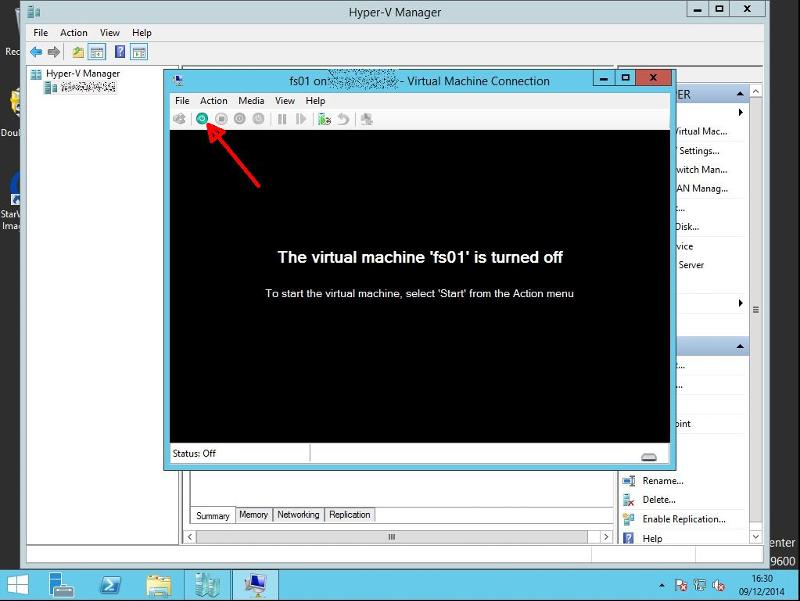Switch to the Memory tab

pos(253,514)
